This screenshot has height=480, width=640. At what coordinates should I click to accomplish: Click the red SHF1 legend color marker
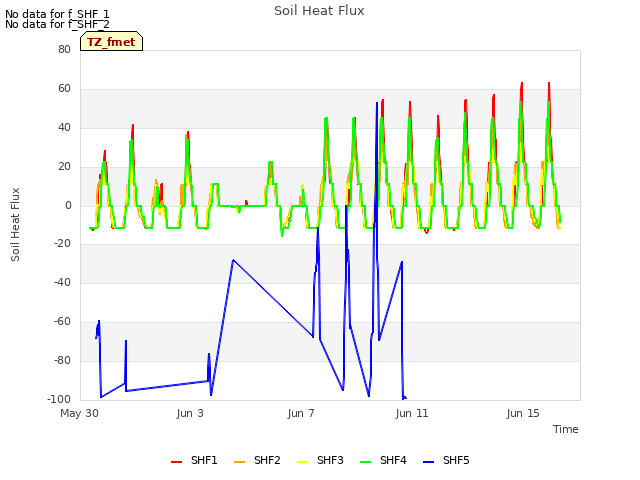point(176,462)
